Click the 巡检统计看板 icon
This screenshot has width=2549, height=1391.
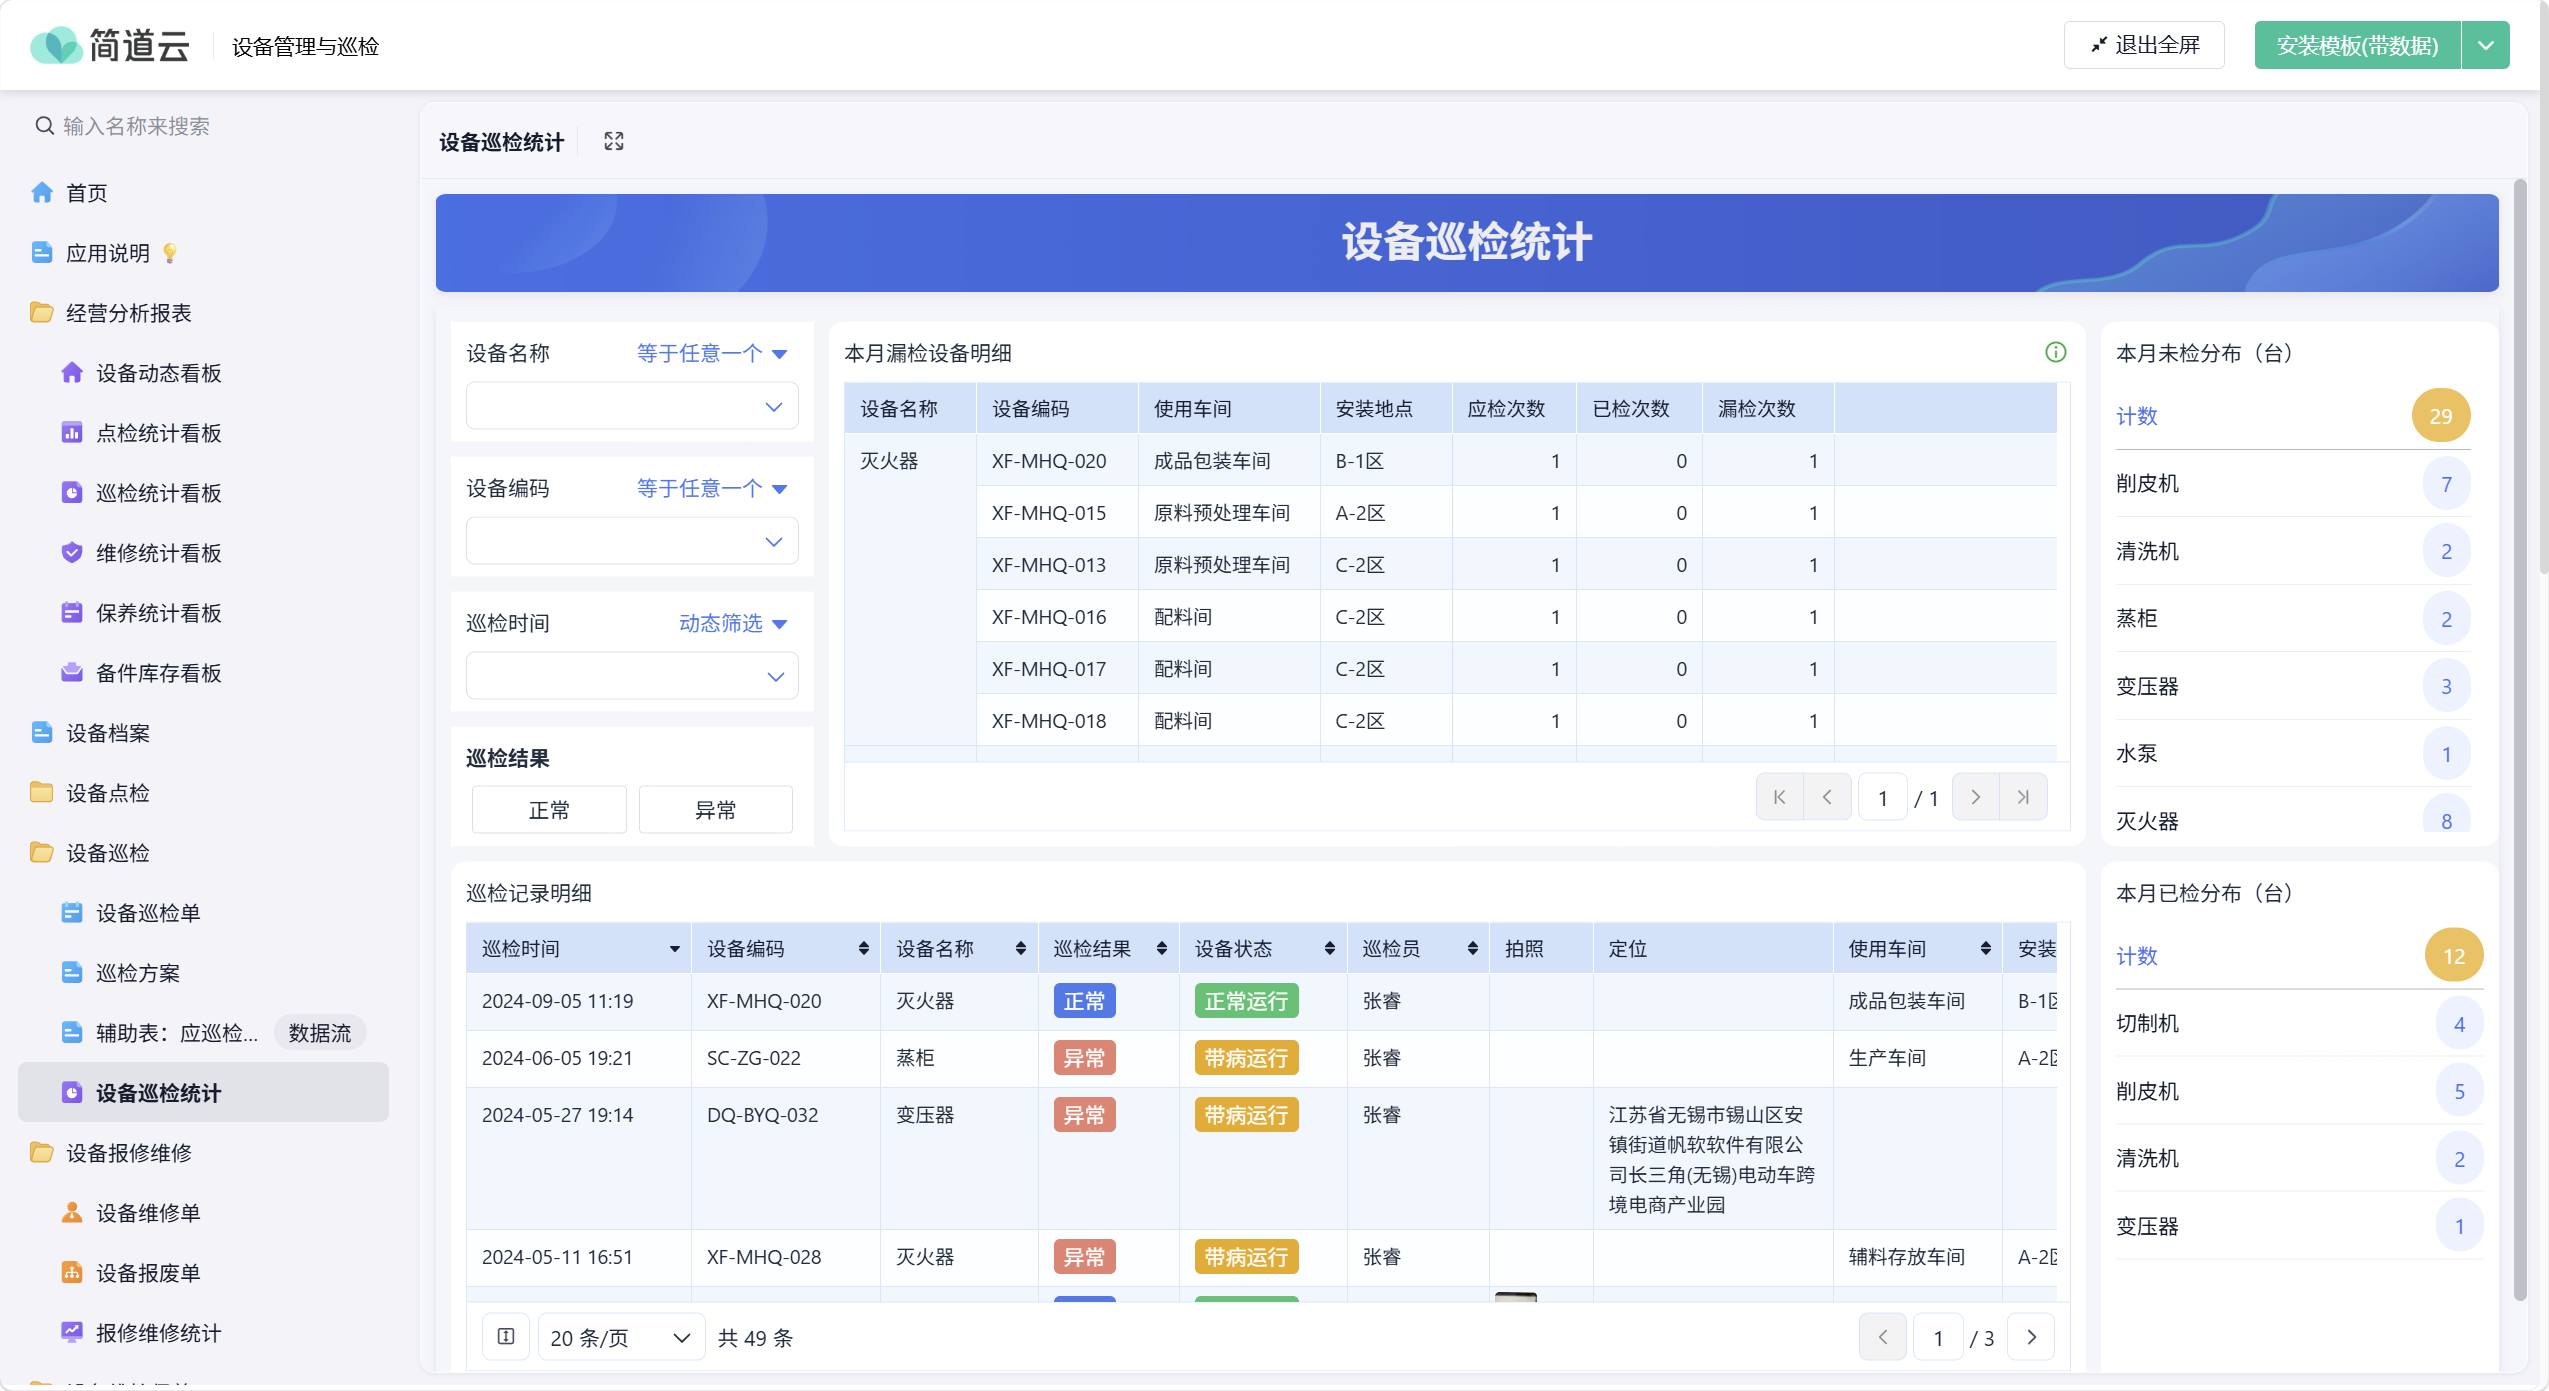(72, 492)
